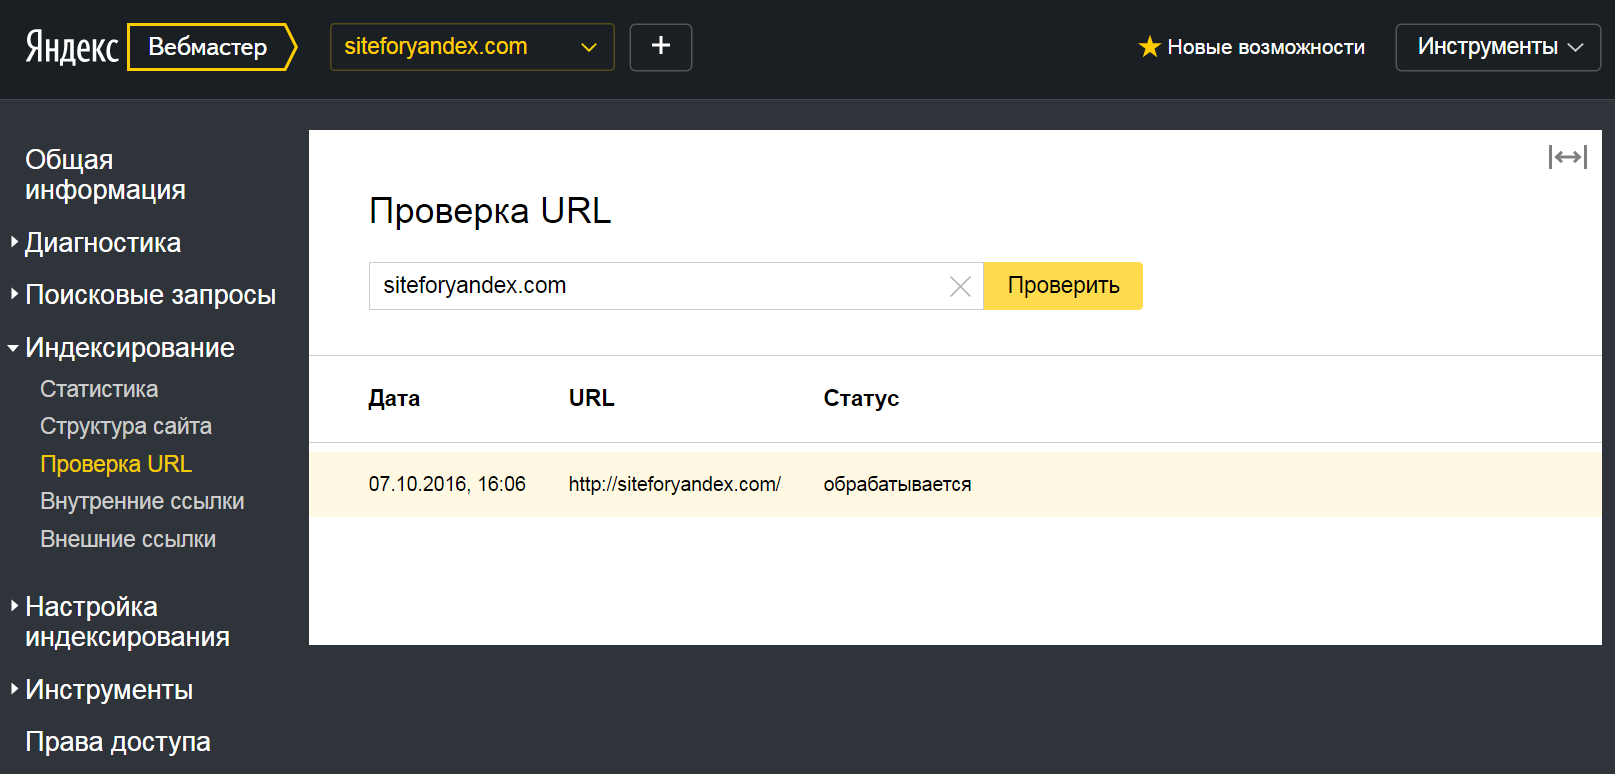The image size is (1615, 774).
Task: Click the URL check input field
Action: tap(655, 286)
